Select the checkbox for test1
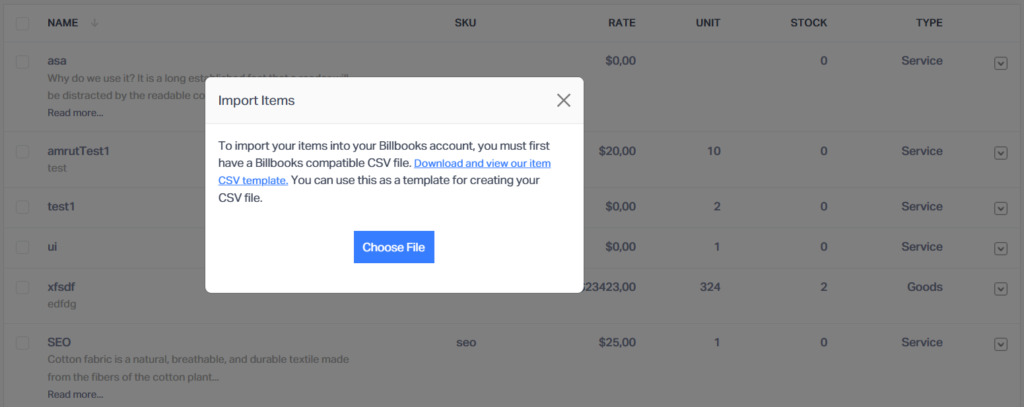The image size is (1024, 407). pyautogui.click(x=22, y=206)
